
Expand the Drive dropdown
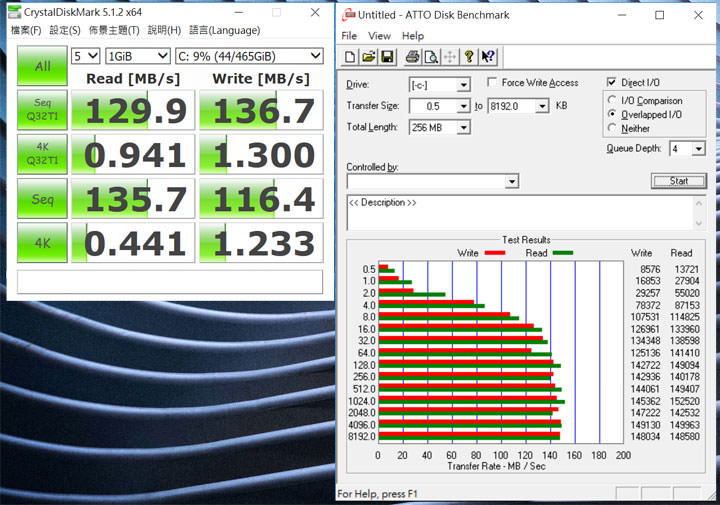[x=463, y=85]
